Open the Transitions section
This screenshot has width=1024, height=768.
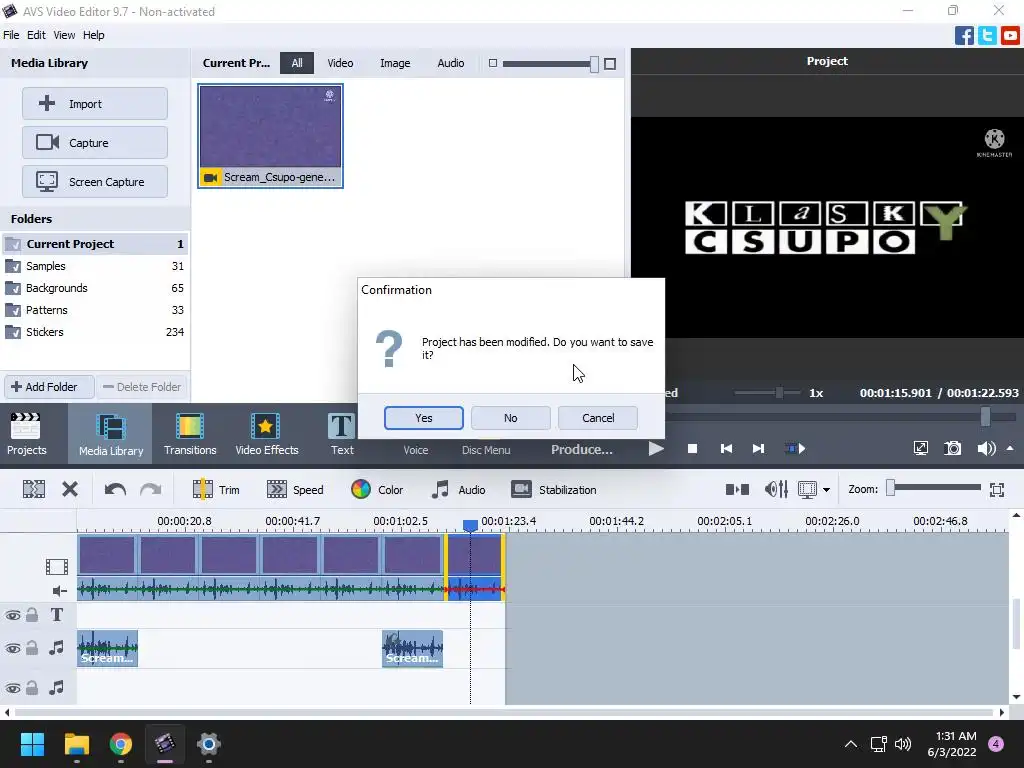pos(190,434)
